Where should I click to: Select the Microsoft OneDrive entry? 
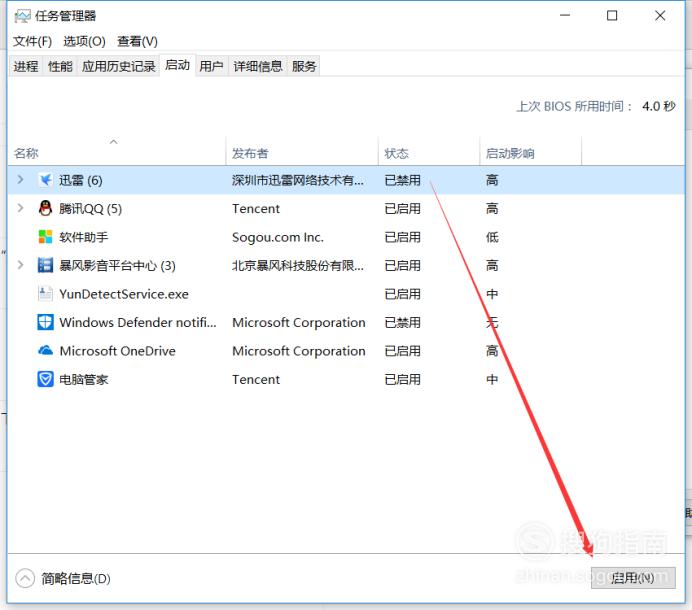pos(117,351)
